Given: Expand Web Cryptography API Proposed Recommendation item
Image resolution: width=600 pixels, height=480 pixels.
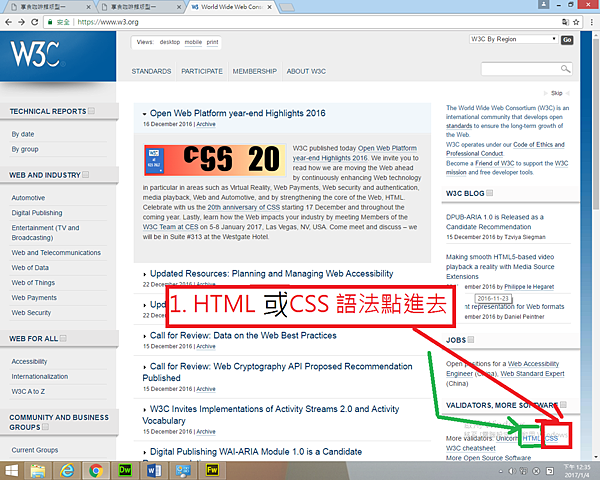Looking at the screenshot, I should point(145,367).
